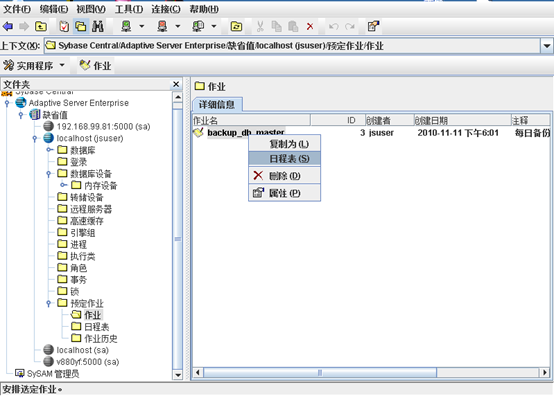Open the 实用程序 dropdown button

34,65
